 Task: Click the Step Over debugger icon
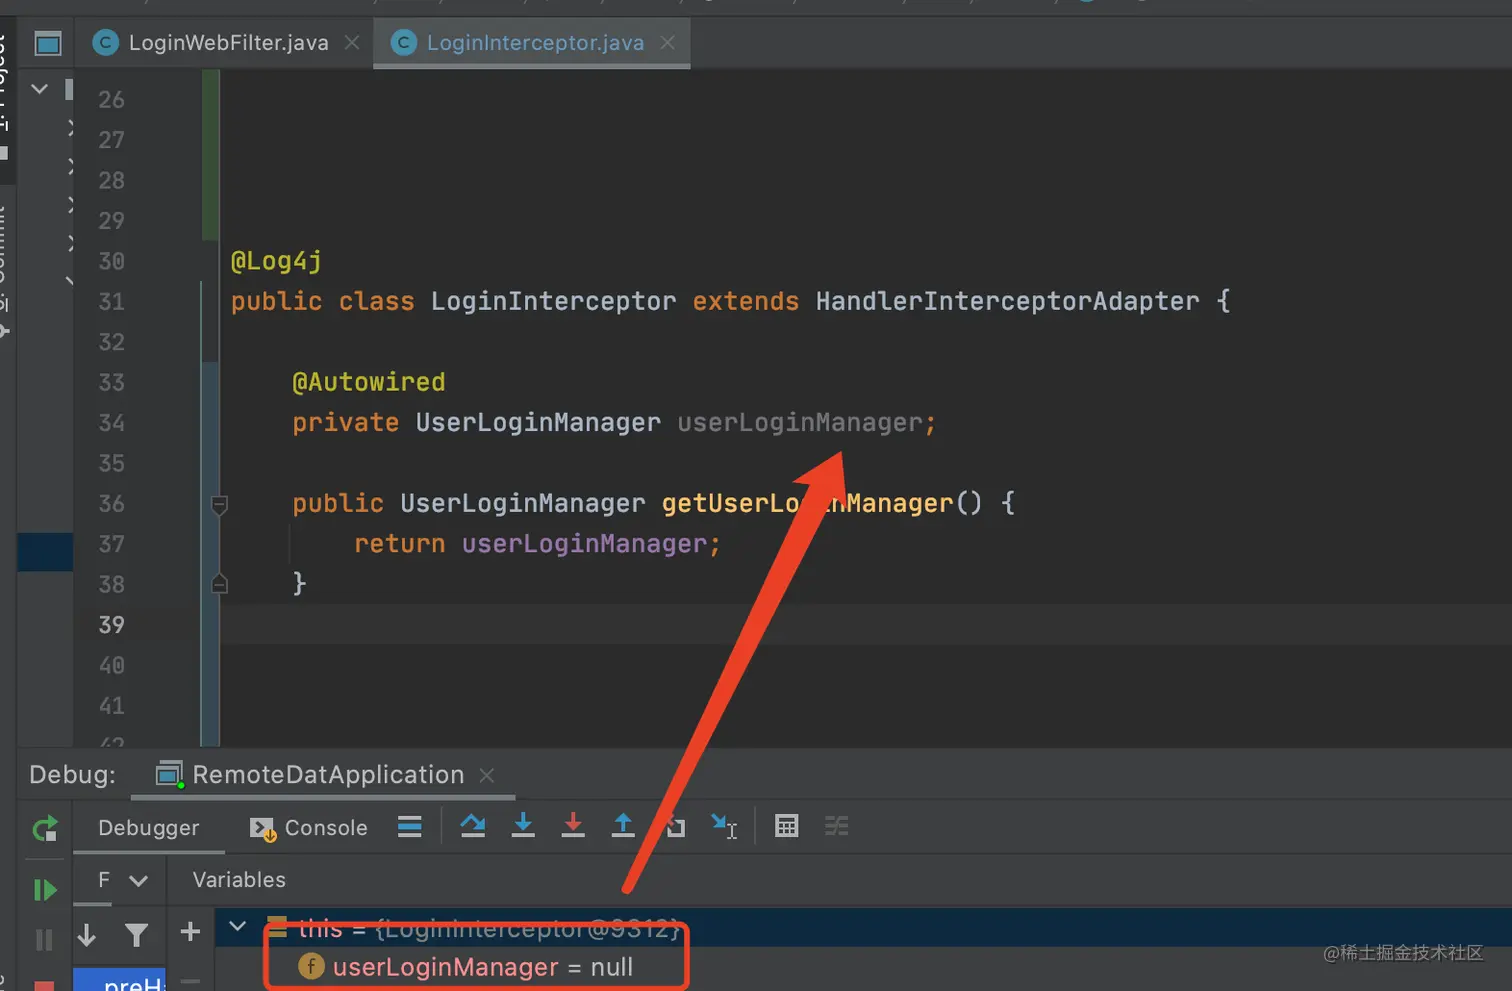[473, 825]
